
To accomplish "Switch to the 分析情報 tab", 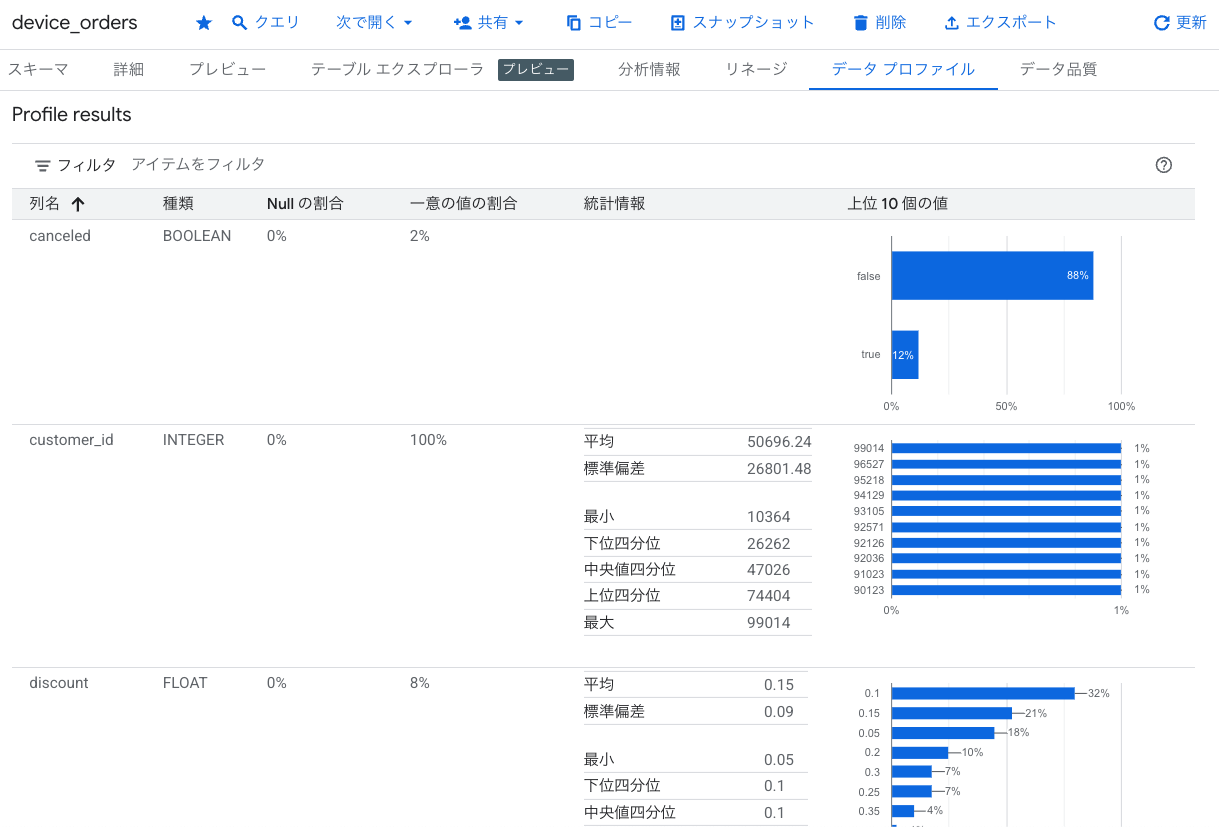I will (x=649, y=69).
